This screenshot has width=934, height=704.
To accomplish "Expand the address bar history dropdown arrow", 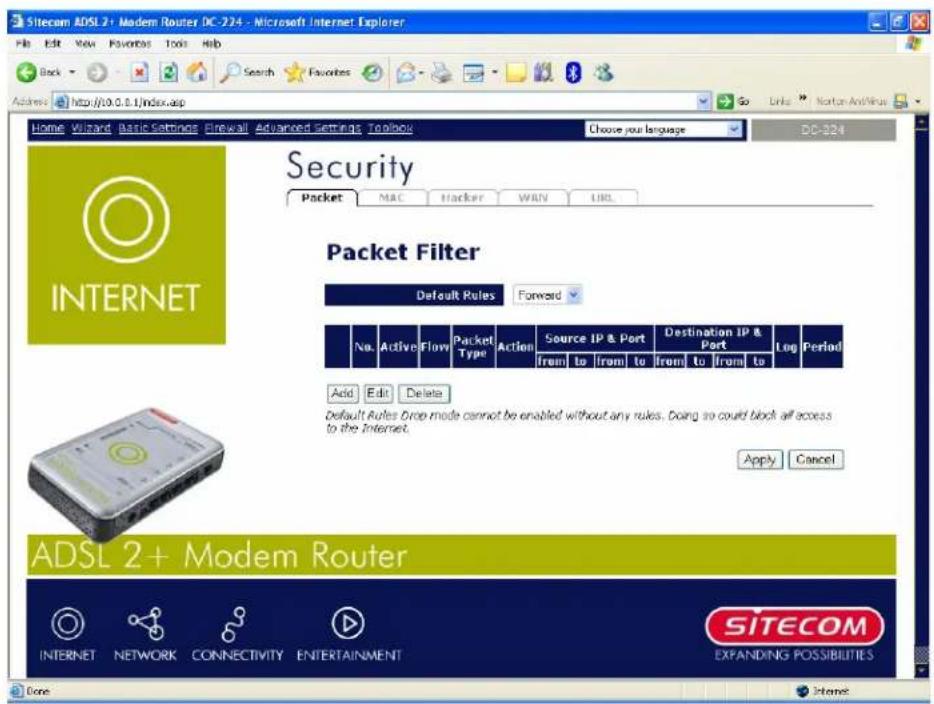I will click(704, 101).
